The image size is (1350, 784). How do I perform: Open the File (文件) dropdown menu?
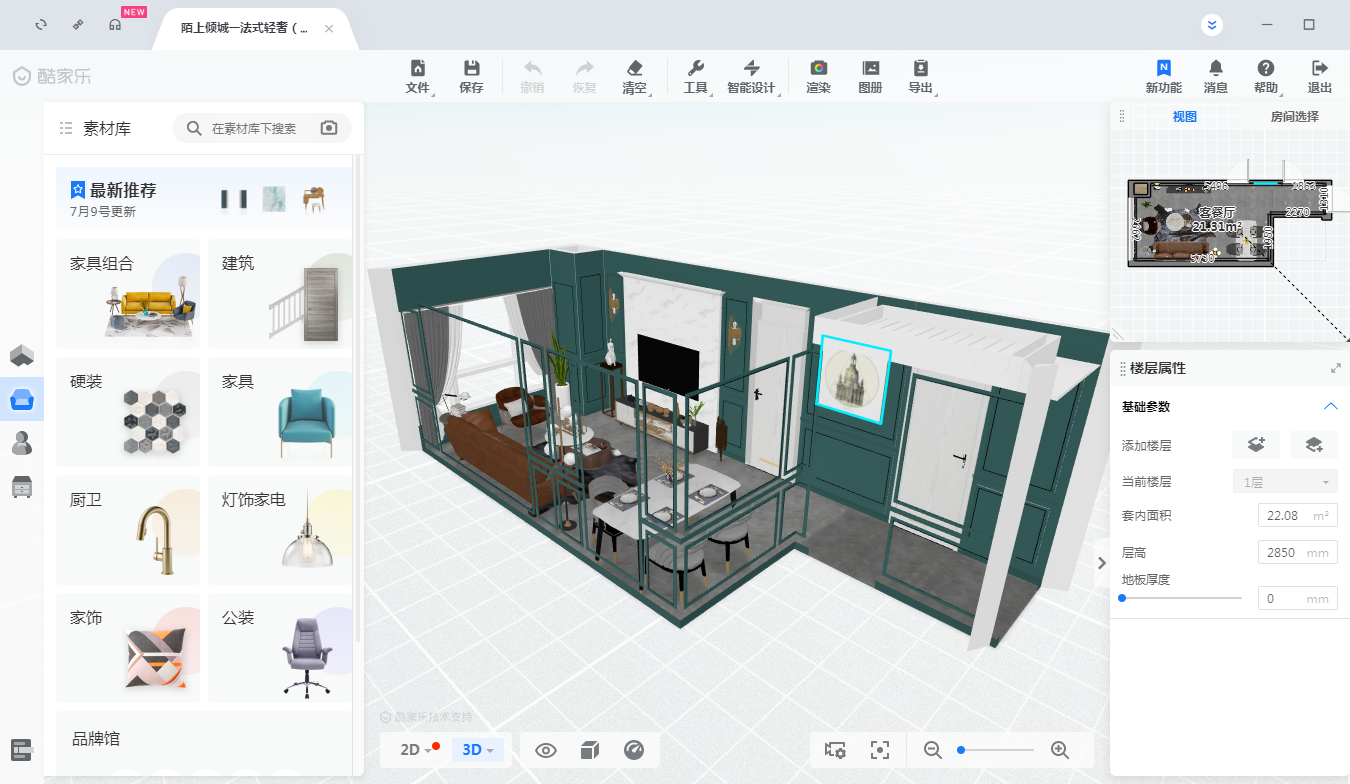click(418, 76)
